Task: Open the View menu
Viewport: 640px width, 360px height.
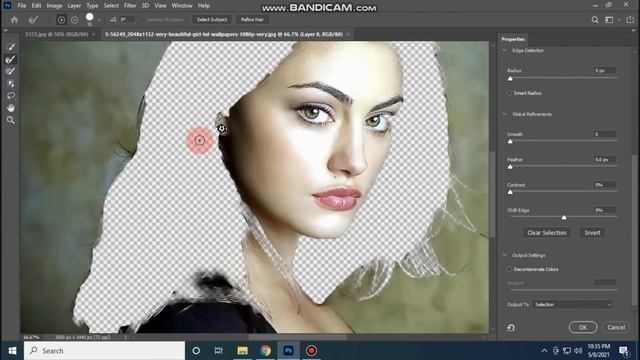Action: [160, 6]
